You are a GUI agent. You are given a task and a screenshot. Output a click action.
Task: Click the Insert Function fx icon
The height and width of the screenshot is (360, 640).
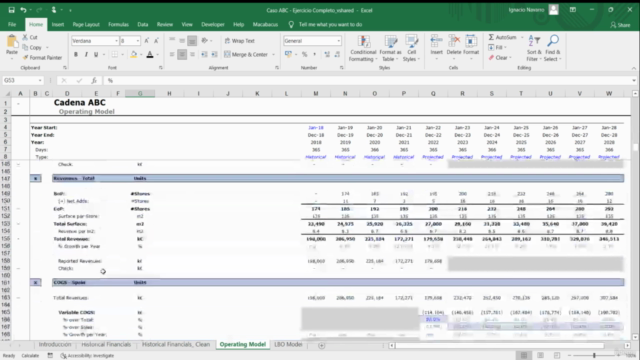click(94, 80)
